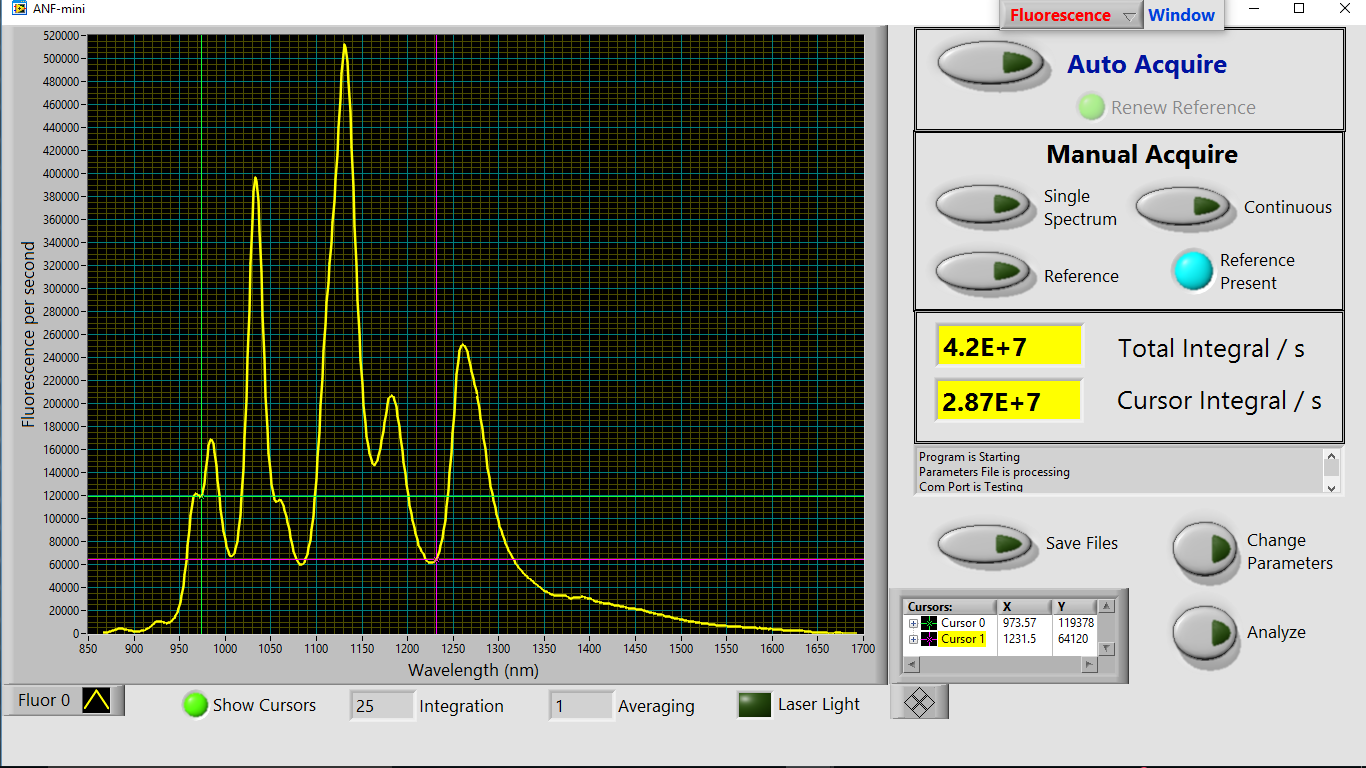
Task: Click the Wavelength (nm) axis title
Action: [x=473, y=670]
